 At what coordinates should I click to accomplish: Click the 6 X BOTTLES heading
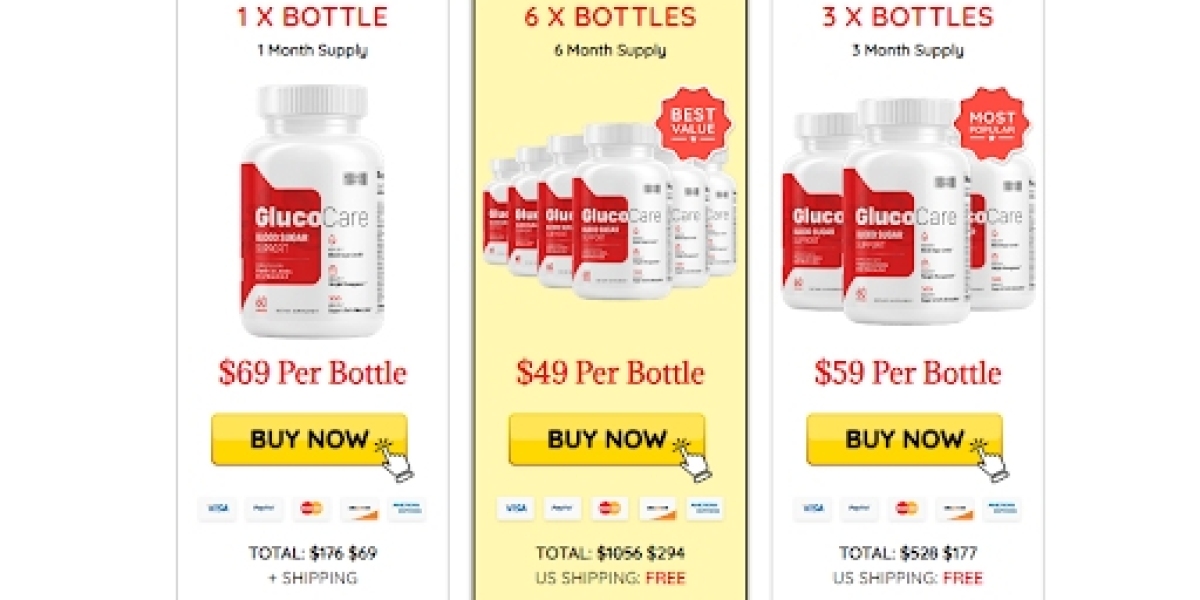610,17
